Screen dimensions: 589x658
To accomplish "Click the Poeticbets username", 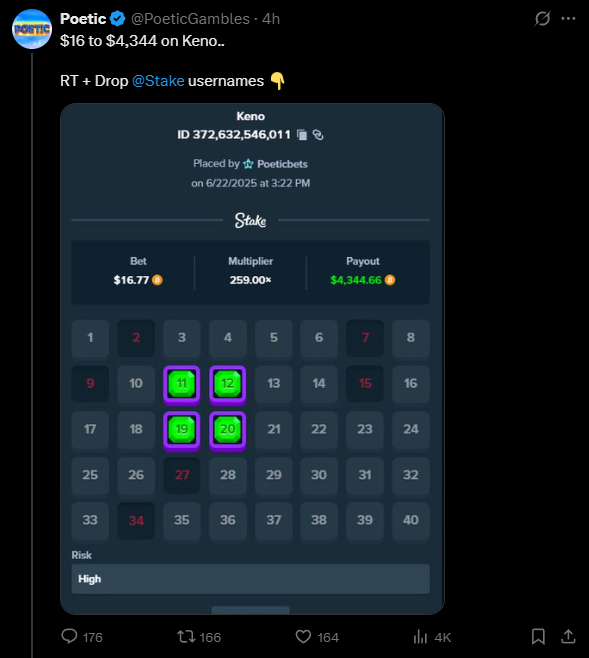I will pos(282,164).
